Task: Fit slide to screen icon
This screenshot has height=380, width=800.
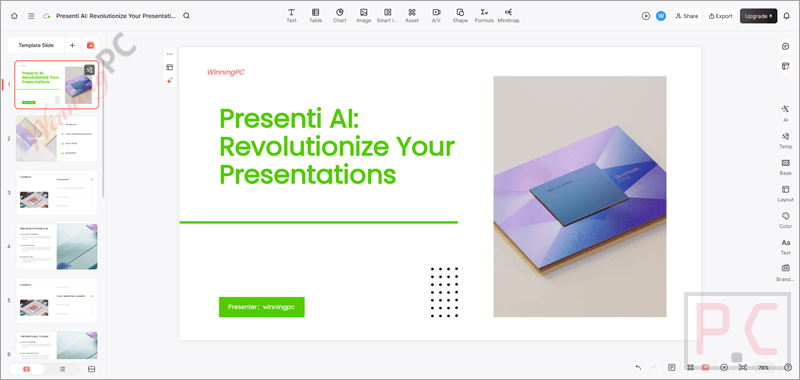Action: click(x=743, y=367)
